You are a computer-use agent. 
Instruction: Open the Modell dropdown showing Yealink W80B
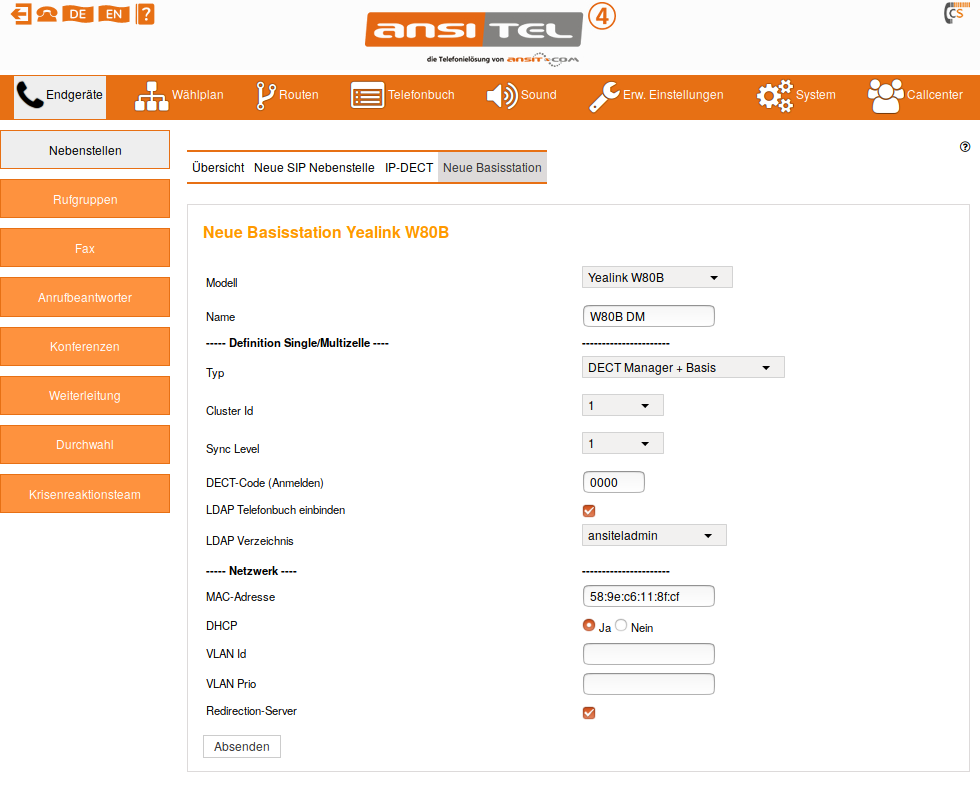[x=657, y=277]
